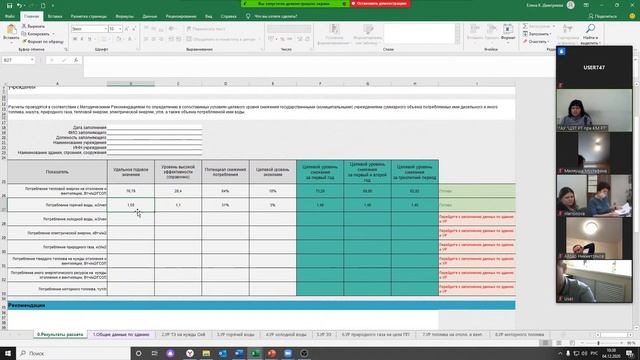Open PowerPoint from the taskbar
The width and height of the screenshot is (640, 360).
(271, 353)
